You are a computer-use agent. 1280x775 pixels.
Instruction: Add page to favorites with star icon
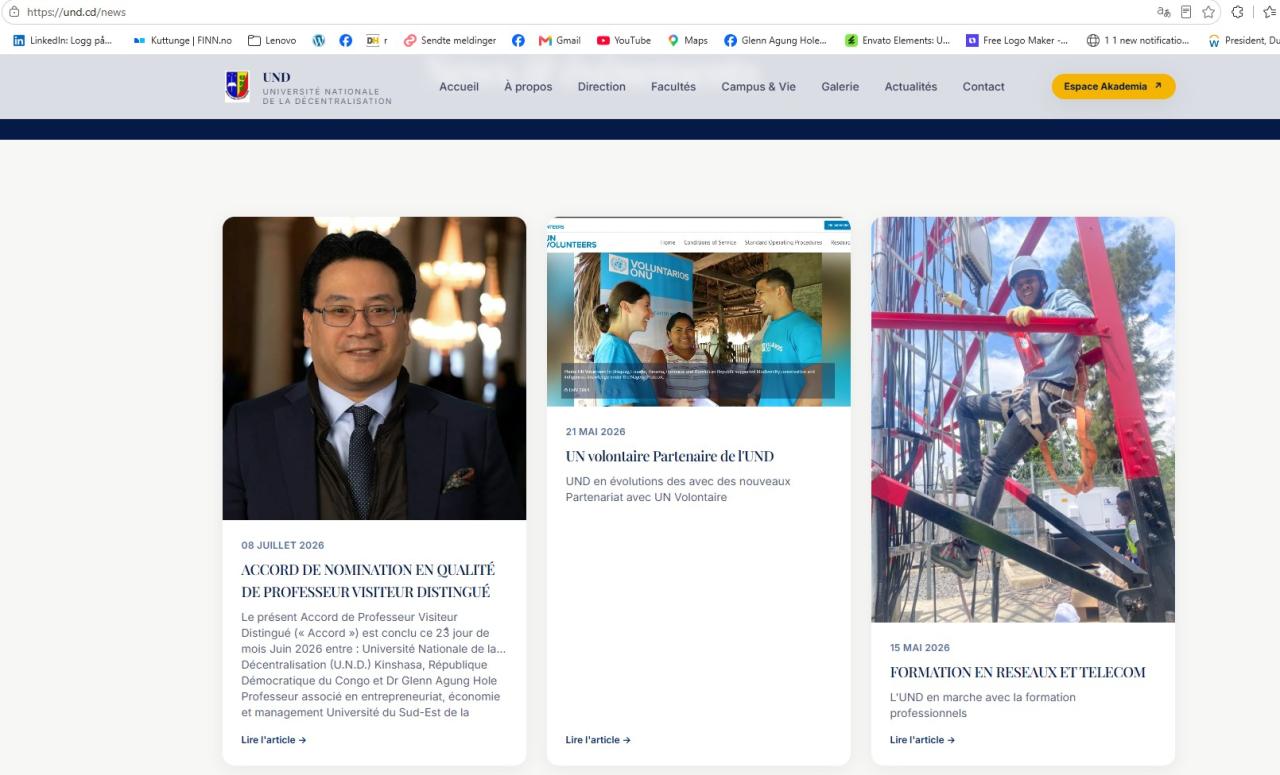coord(1209,12)
